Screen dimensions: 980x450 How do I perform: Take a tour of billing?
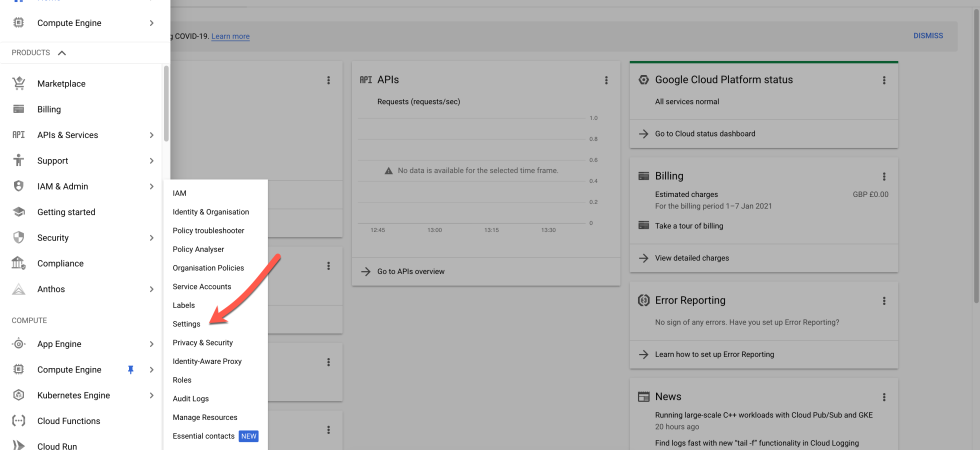coord(689,226)
